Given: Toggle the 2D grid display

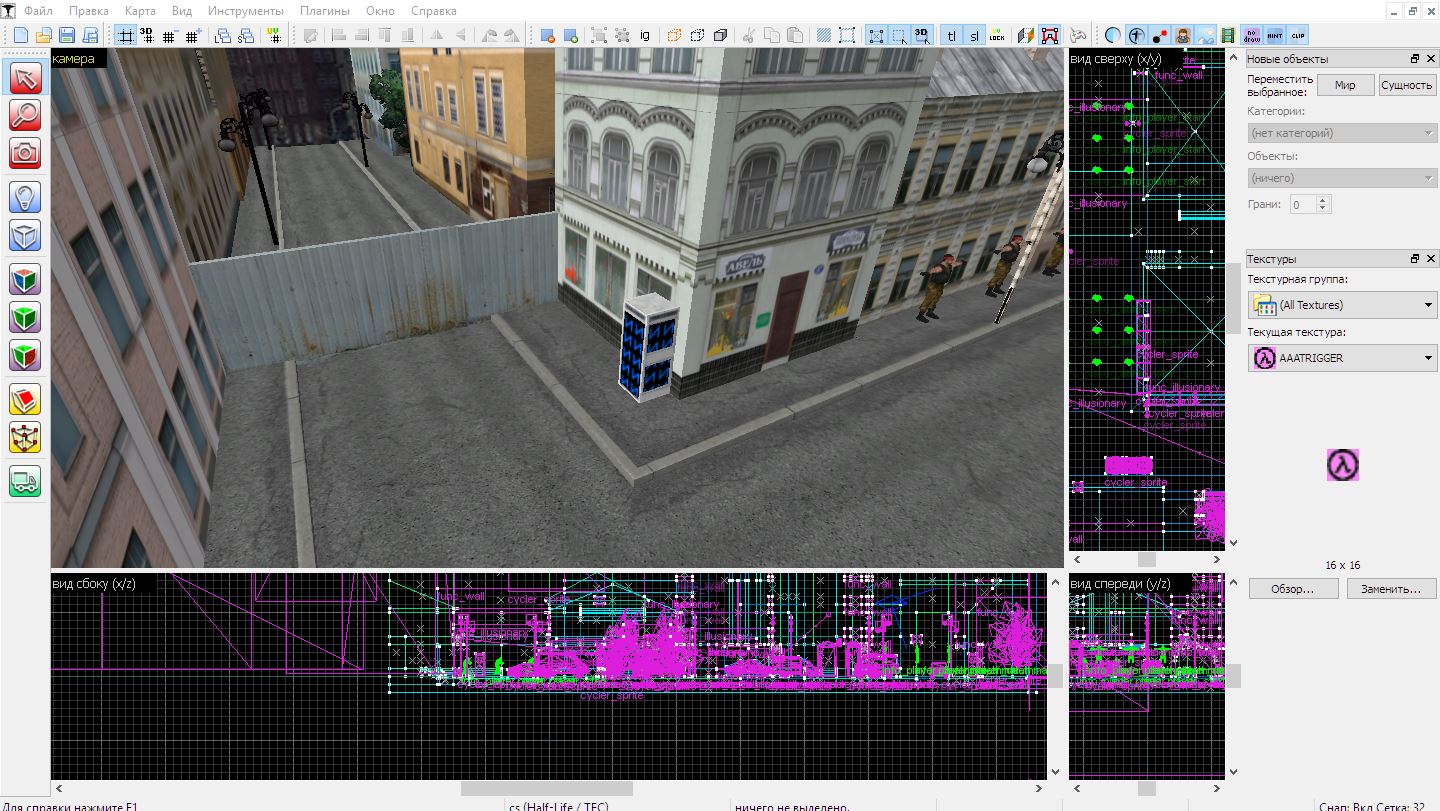Looking at the screenshot, I should [x=125, y=35].
